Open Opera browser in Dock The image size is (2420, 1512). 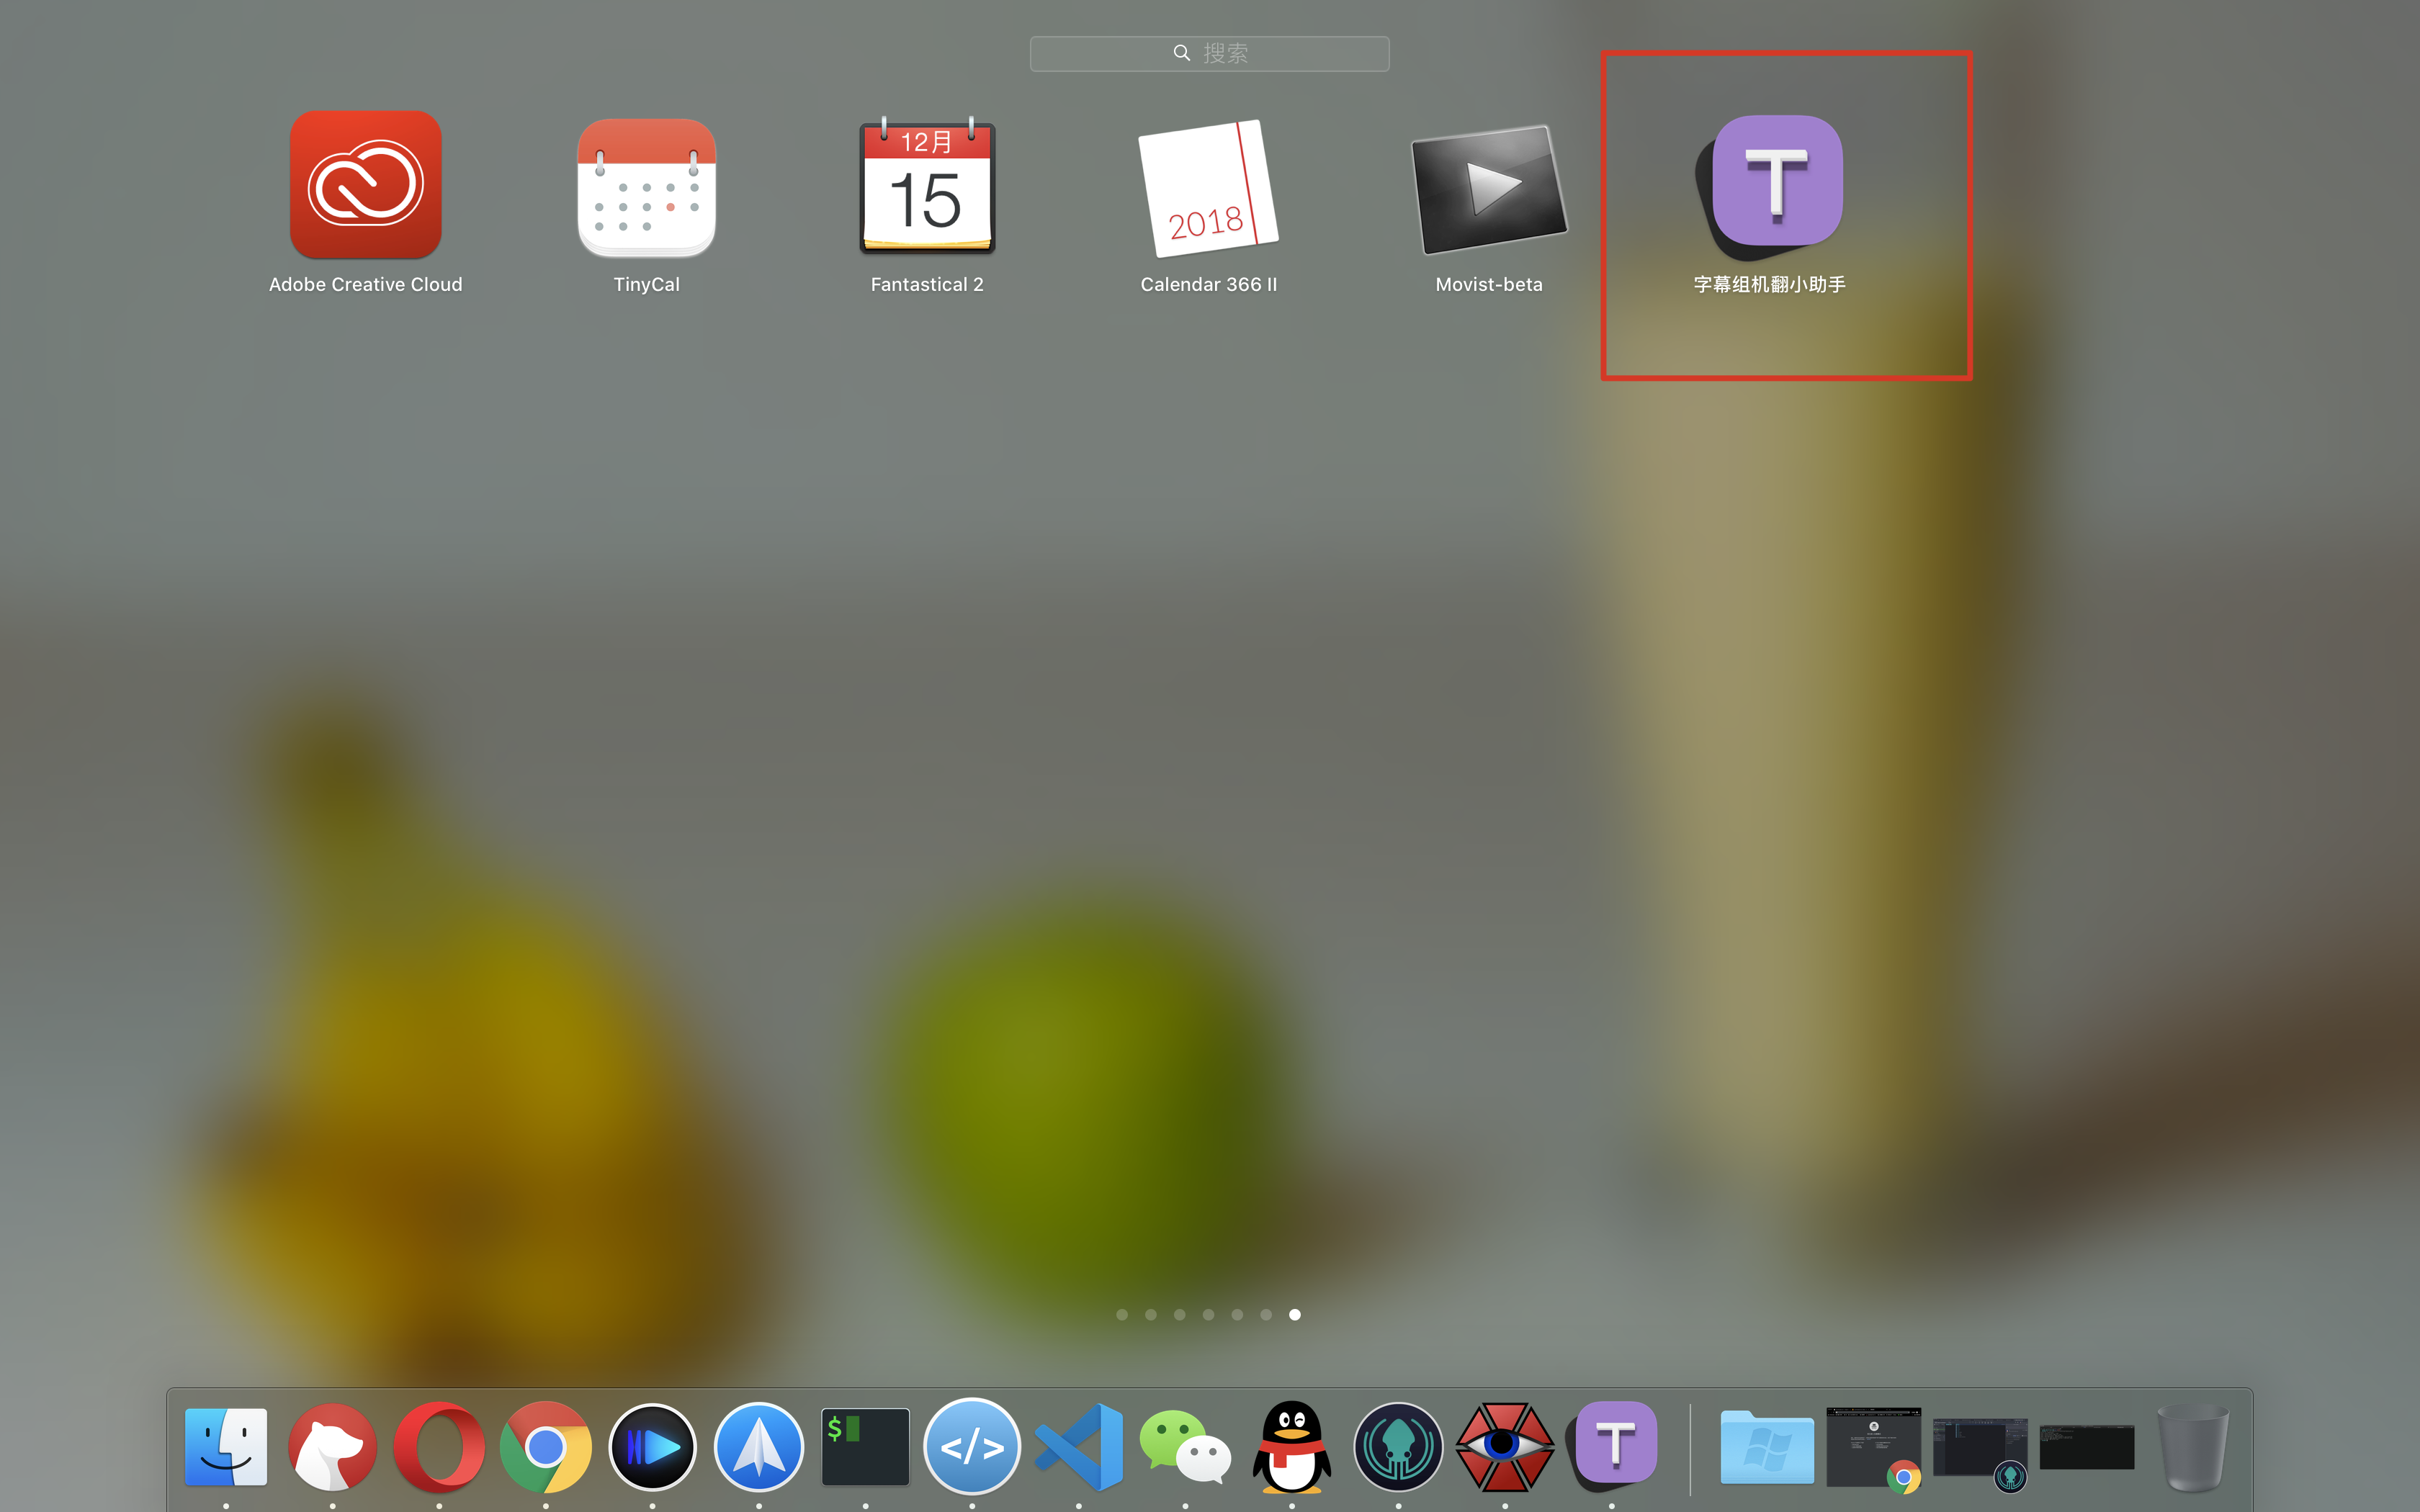click(439, 1447)
